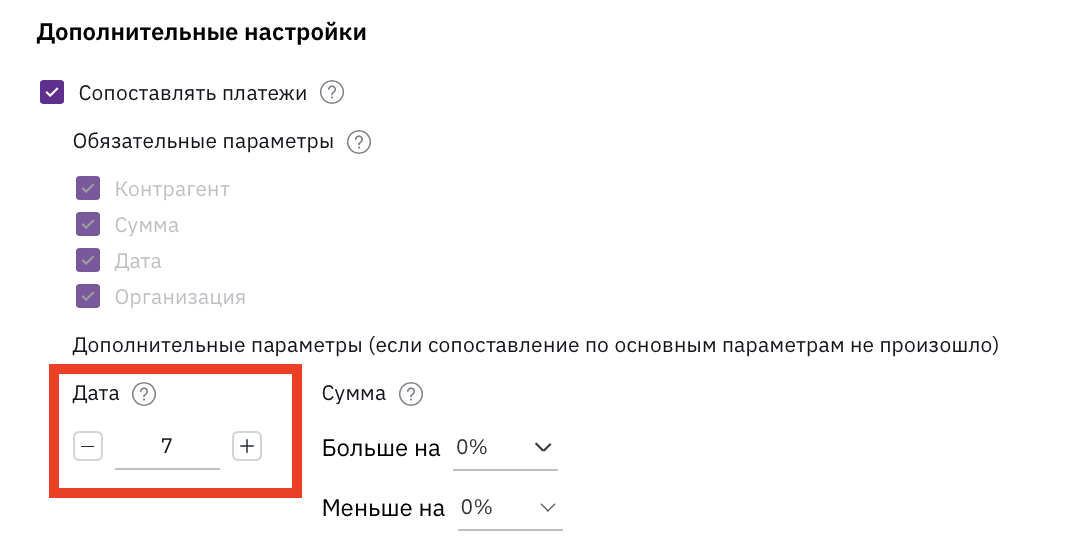Click help icon next to Обязательные параметры

[359, 142]
